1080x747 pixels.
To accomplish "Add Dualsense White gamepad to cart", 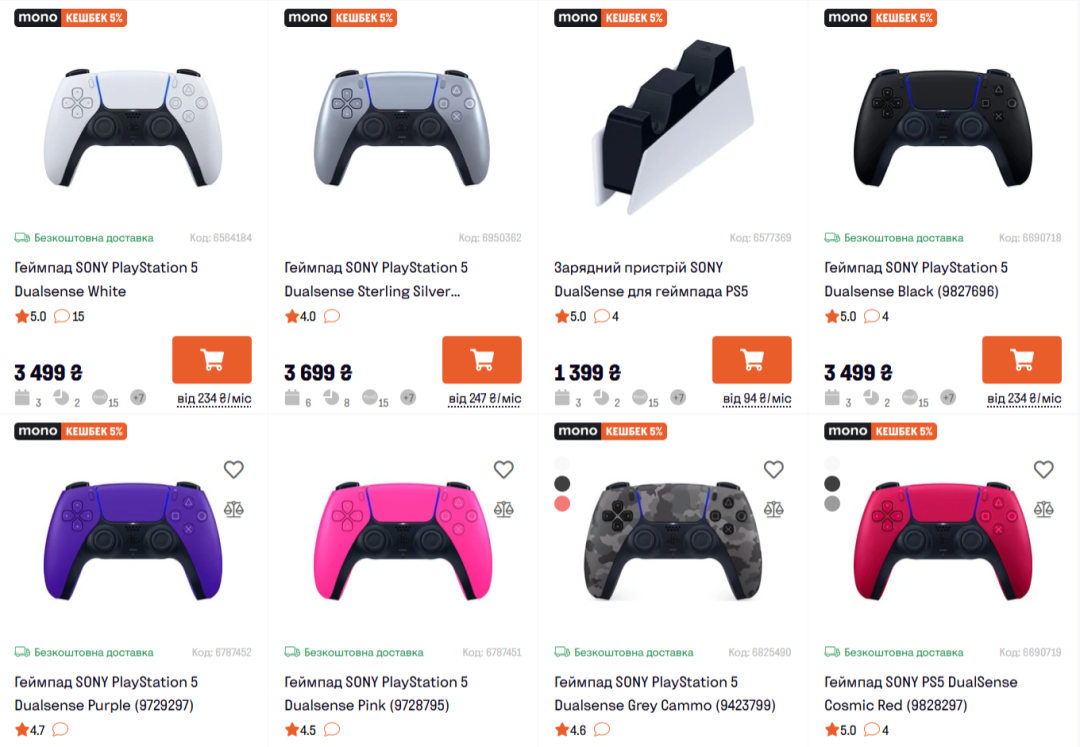I will [211, 360].
